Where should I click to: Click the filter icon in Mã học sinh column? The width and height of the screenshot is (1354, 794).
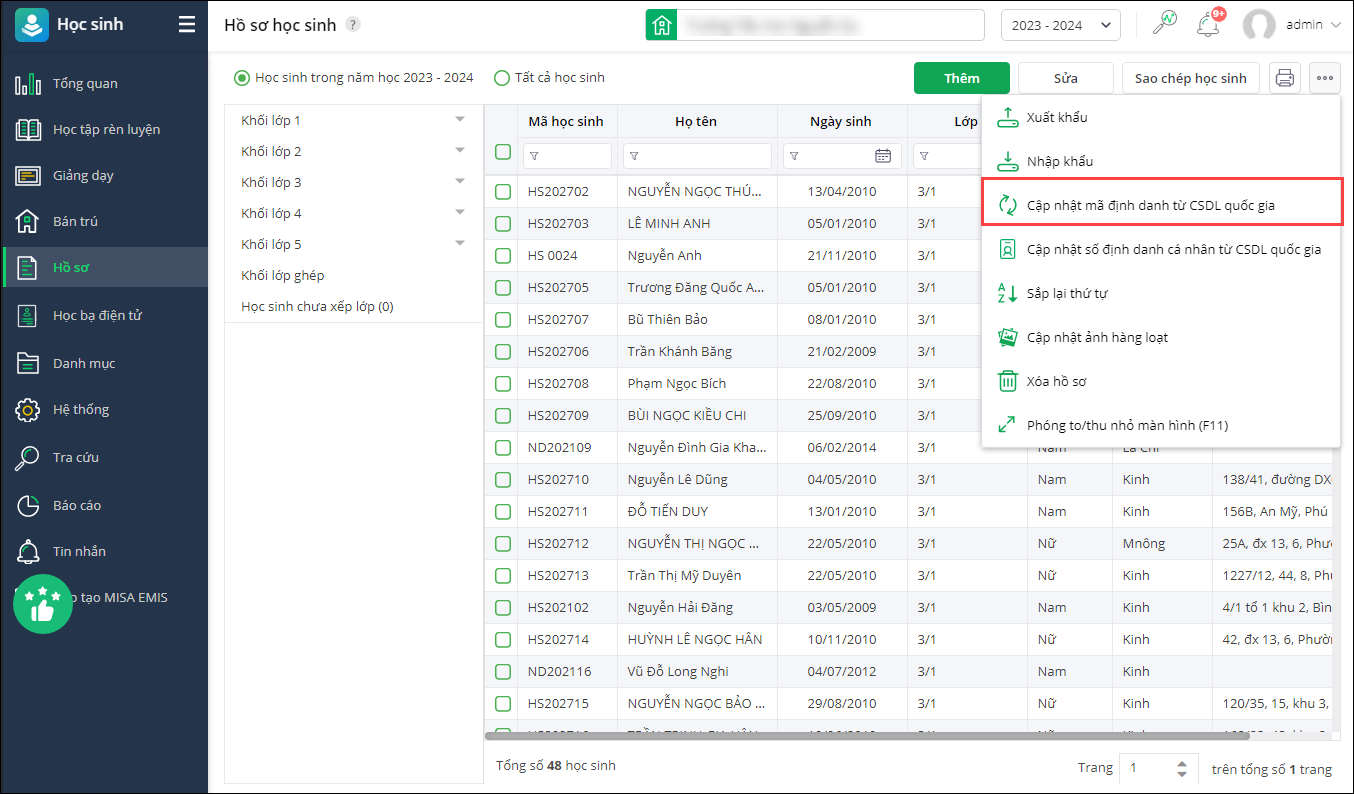(534, 156)
